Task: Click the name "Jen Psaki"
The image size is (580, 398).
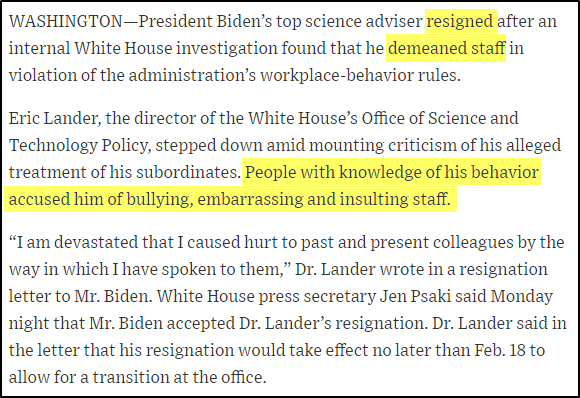Action: pos(415,297)
